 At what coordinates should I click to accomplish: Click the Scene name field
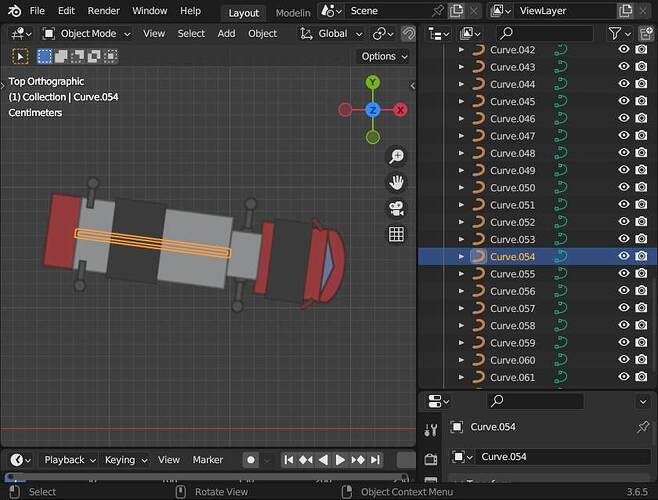[x=388, y=11]
